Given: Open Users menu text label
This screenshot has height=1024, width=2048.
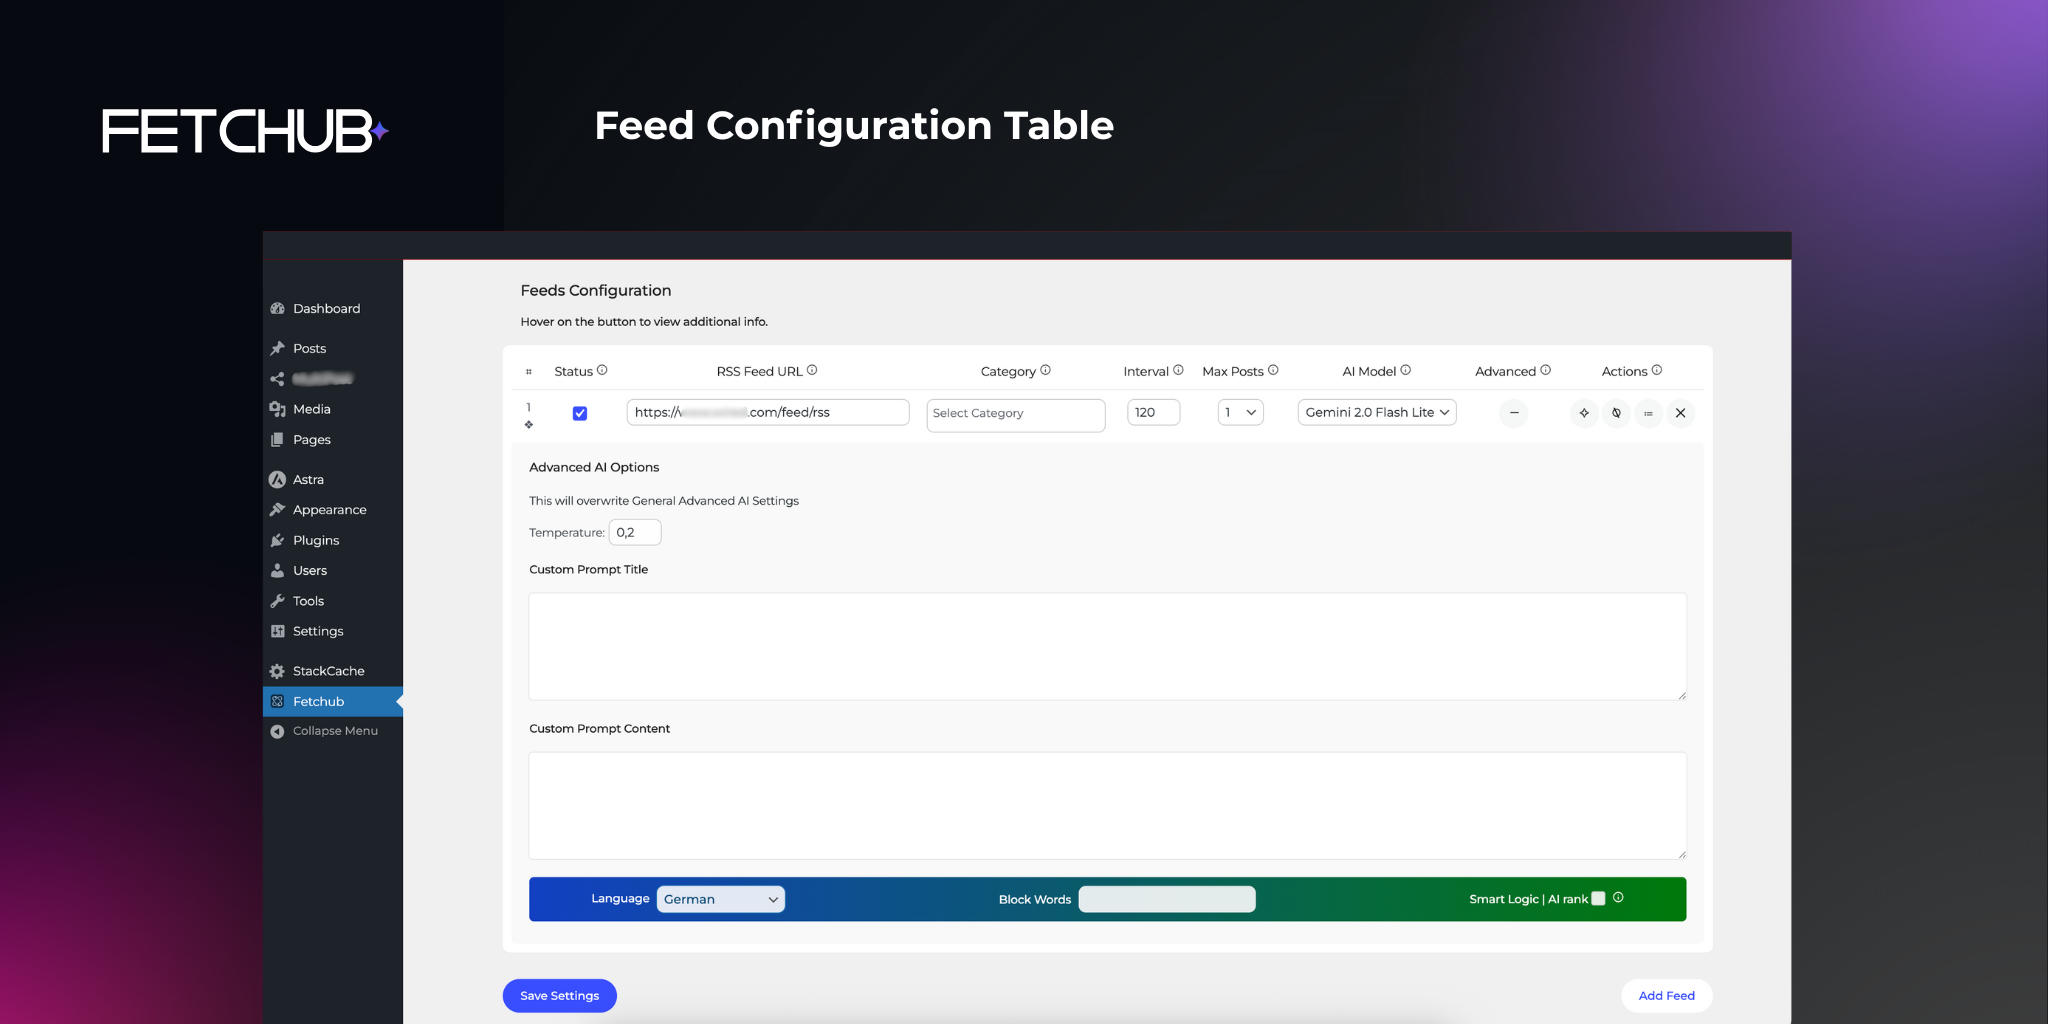Looking at the screenshot, I should 310,571.
